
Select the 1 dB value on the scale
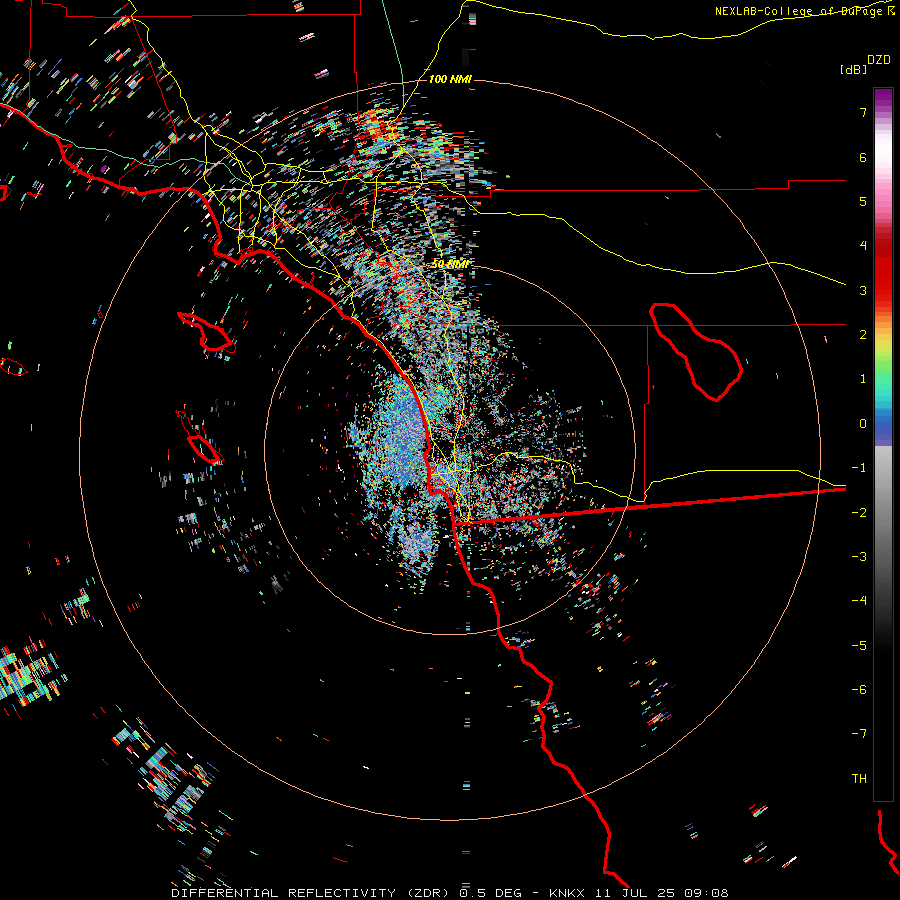coord(863,379)
